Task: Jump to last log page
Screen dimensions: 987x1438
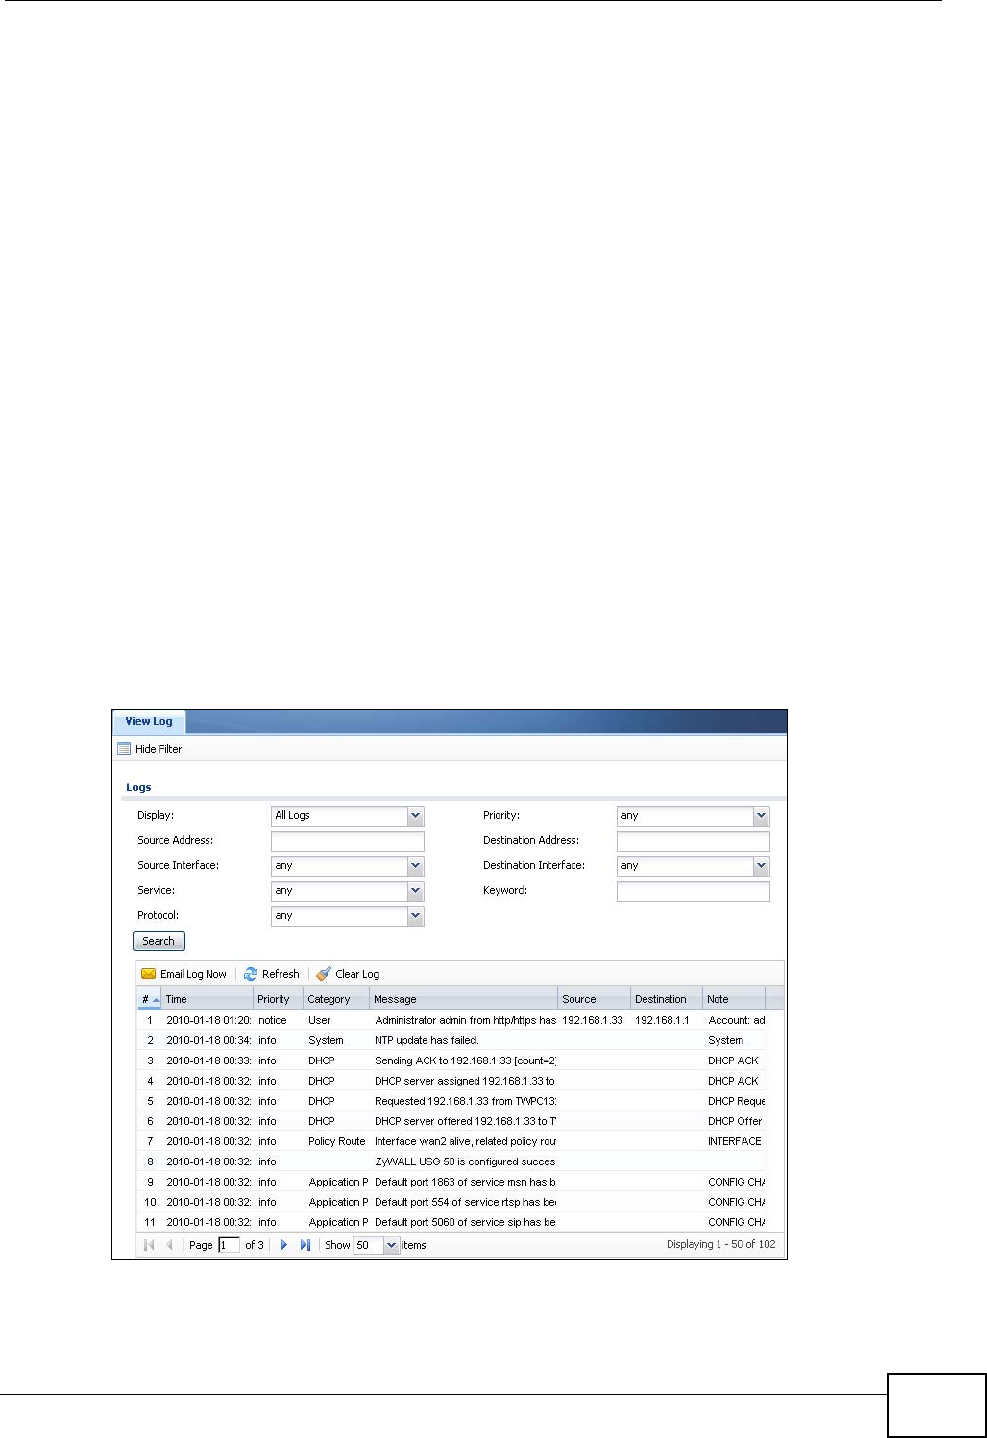Action: [x=305, y=1245]
